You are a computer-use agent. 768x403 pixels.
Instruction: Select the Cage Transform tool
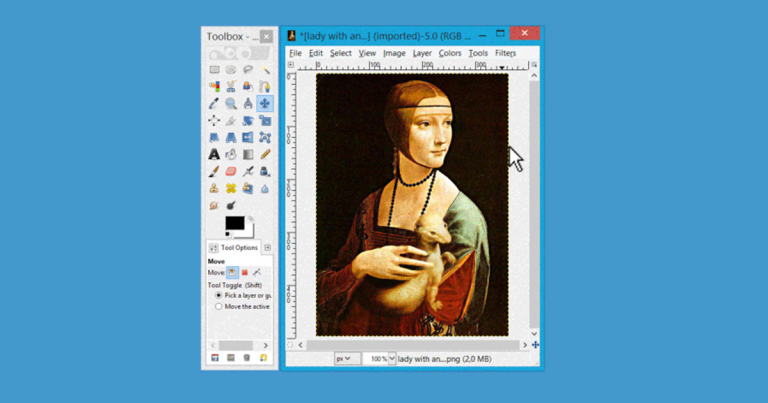[x=265, y=138]
